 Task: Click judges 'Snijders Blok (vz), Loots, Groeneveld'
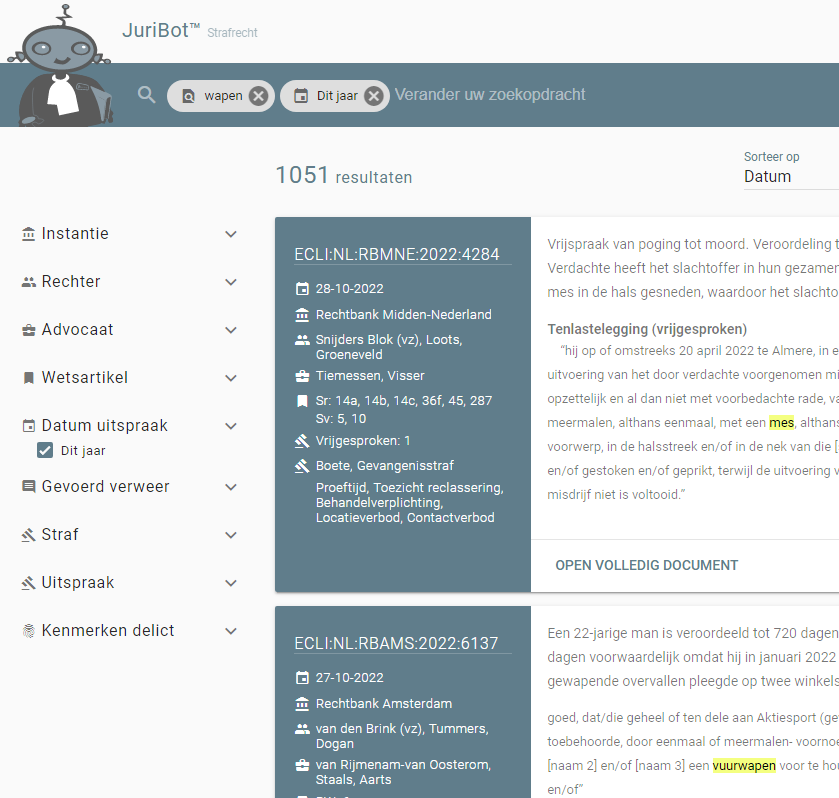click(389, 347)
